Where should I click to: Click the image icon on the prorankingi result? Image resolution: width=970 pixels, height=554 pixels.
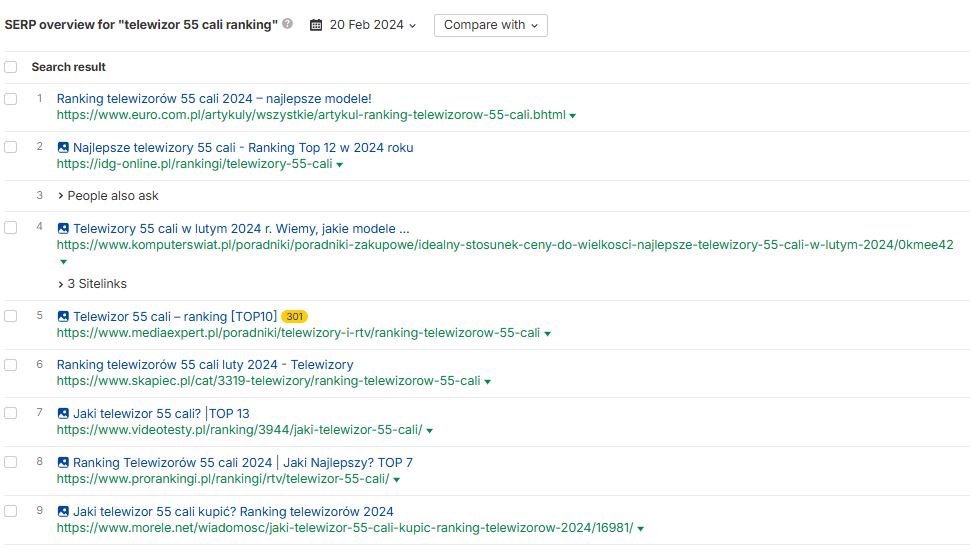[x=63, y=462]
